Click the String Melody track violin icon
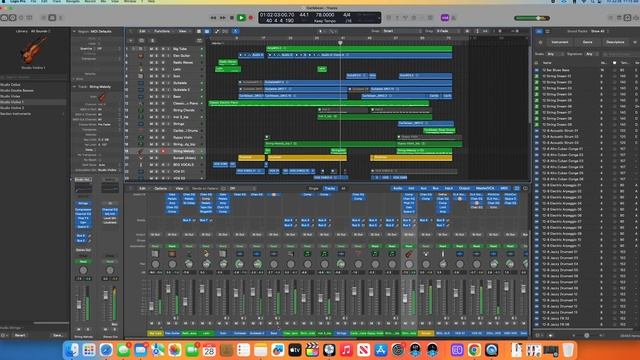The width and height of the screenshot is (640, 360). 141,151
